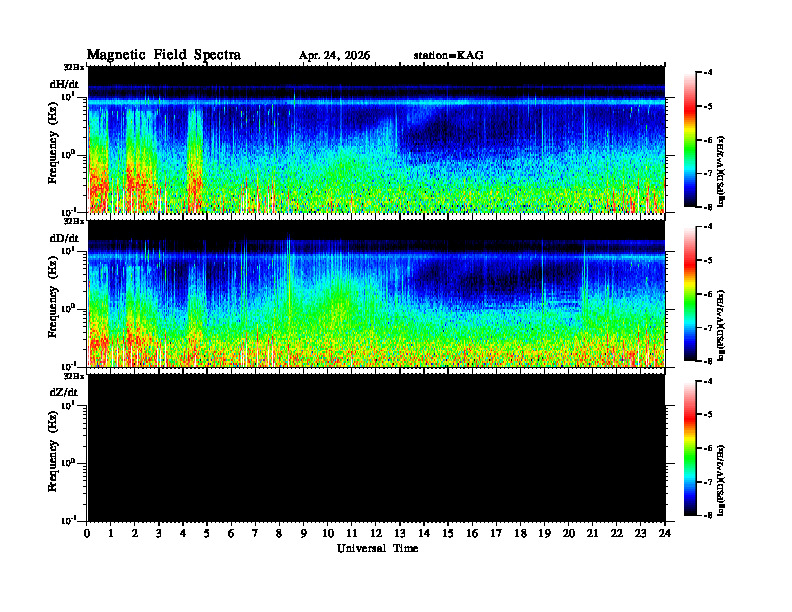Click the "19" hour tick label

tap(544, 534)
